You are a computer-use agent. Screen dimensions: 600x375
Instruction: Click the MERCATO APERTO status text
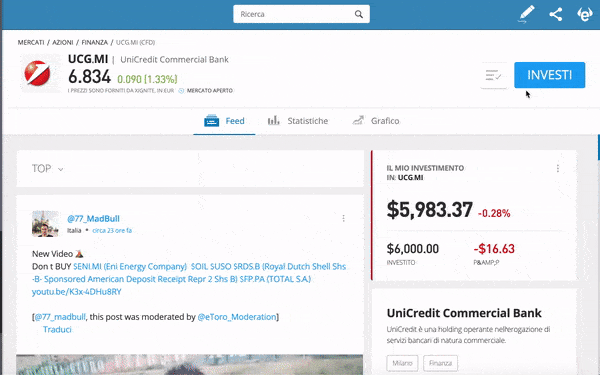(210, 91)
